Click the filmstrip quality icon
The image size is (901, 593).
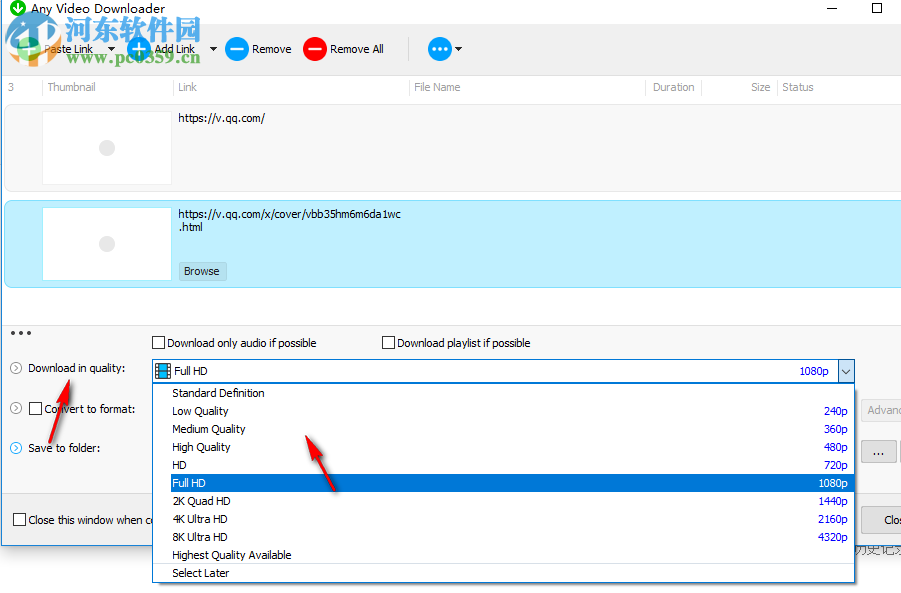click(x=162, y=370)
